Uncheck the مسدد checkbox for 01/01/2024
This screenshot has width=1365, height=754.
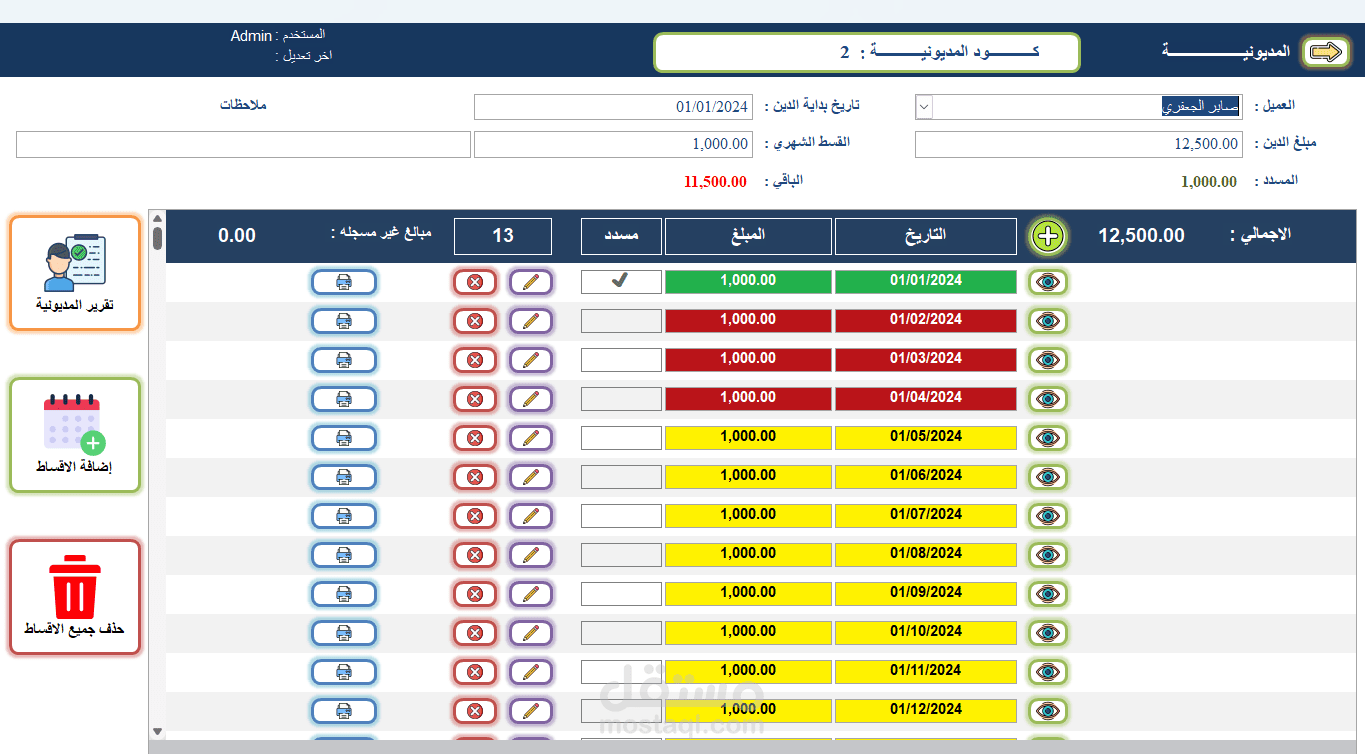click(x=621, y=281)
